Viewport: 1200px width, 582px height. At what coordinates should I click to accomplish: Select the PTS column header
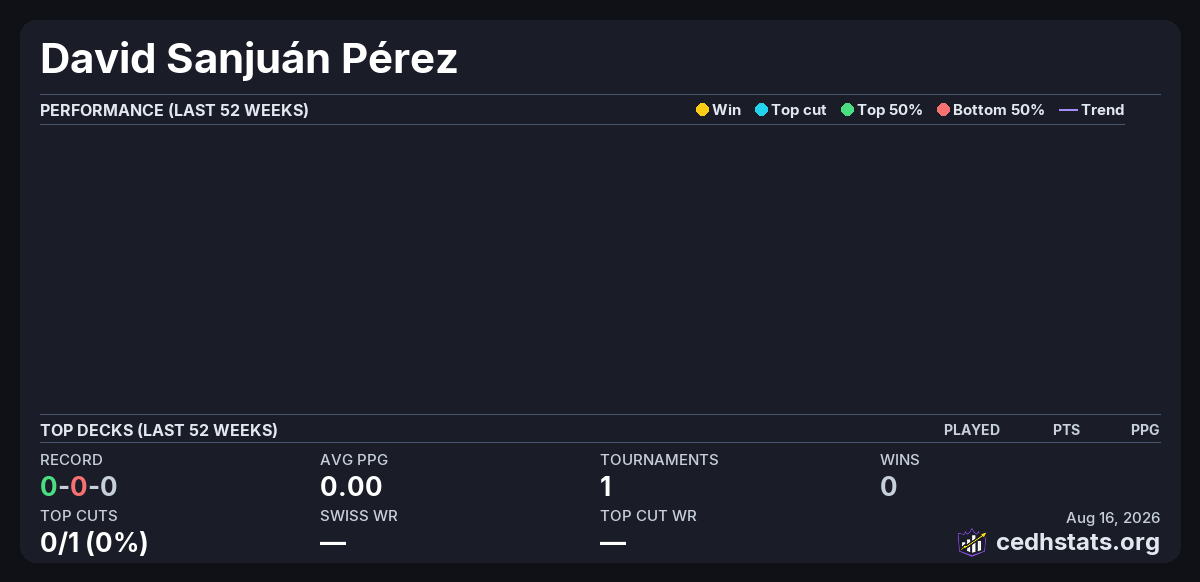click(1066, 430)
